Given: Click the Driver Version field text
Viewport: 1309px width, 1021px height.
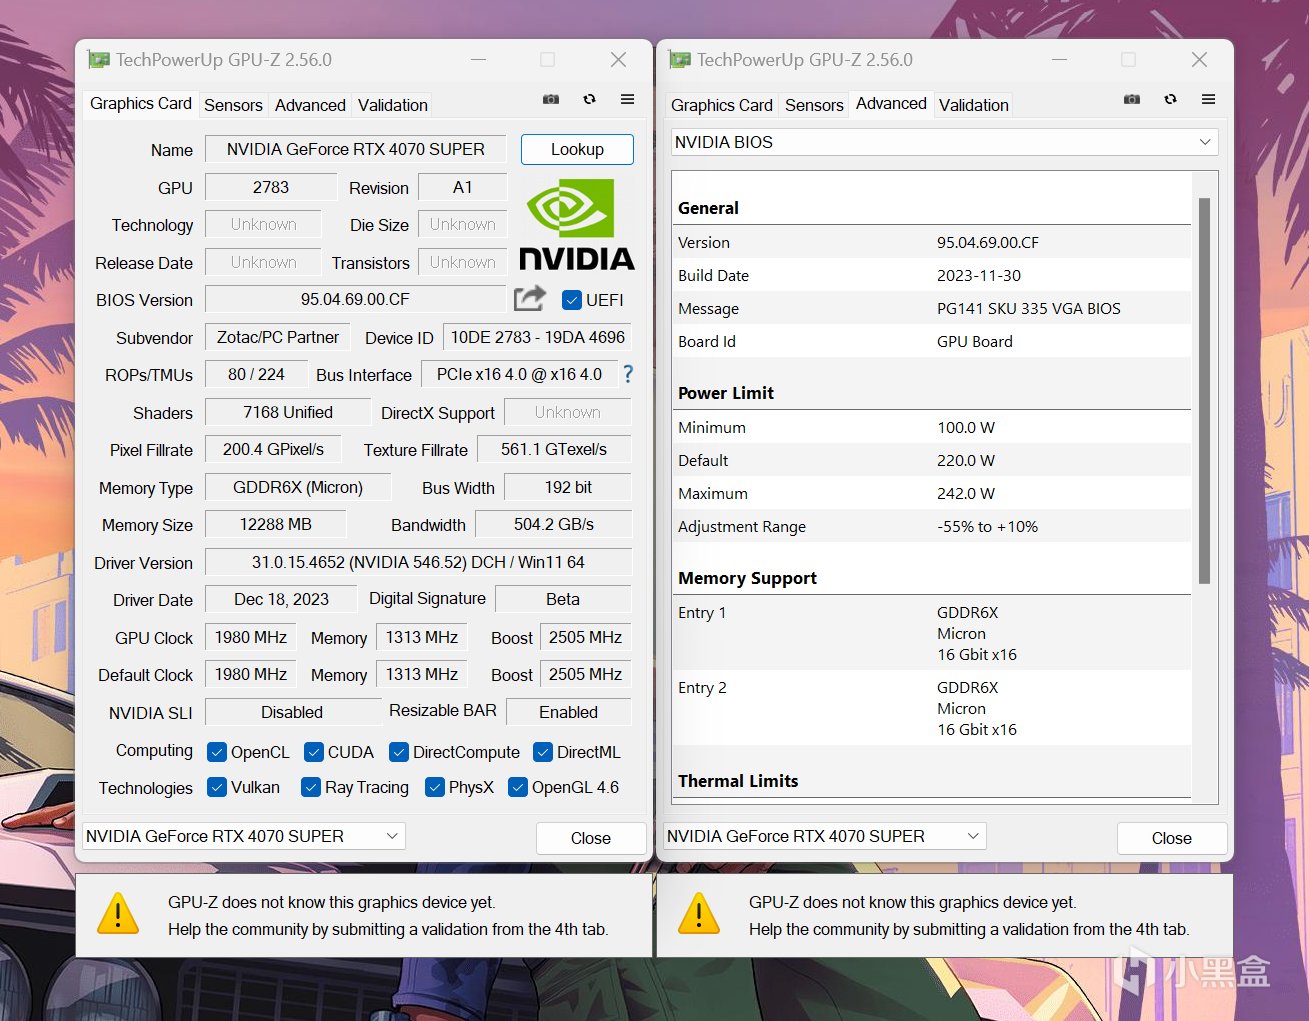Looking at the screenshot, I should tap(418, 562).
